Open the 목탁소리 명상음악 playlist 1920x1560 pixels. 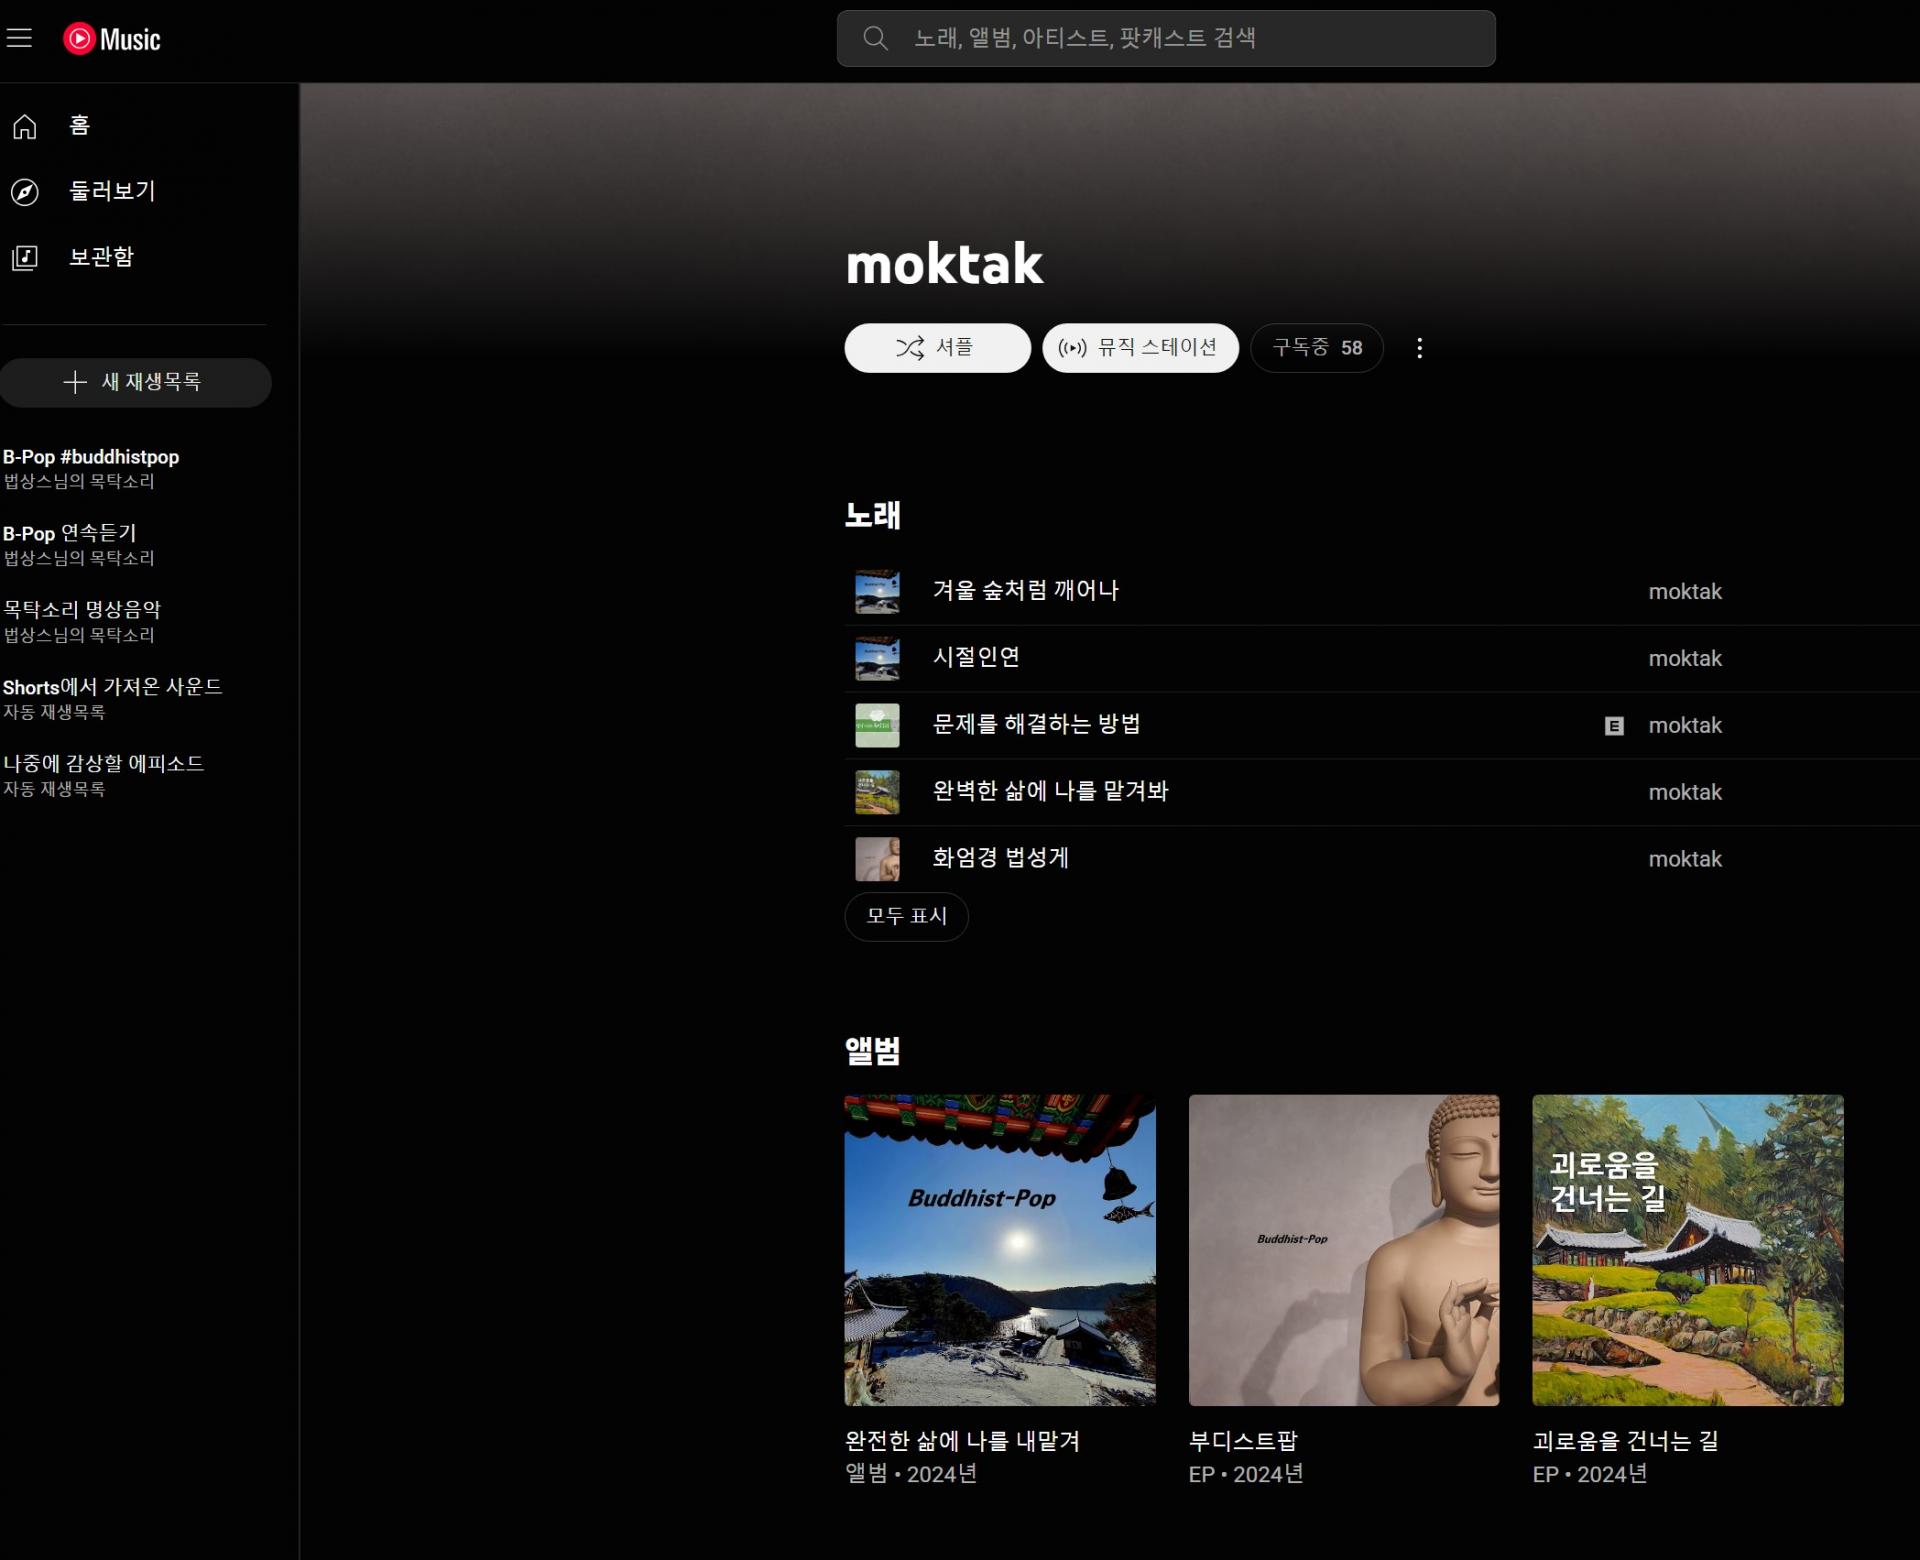pos(82,610)
